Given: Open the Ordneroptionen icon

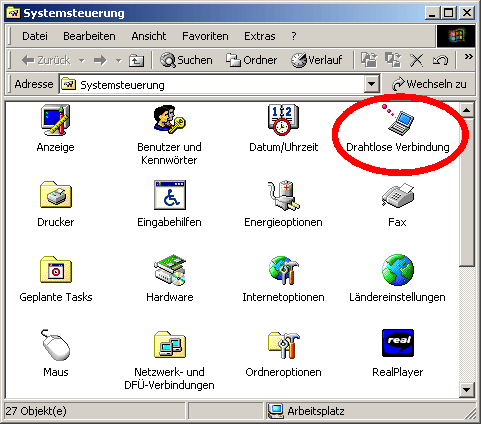Looking at the screenshot, I should tap(284, 345).
